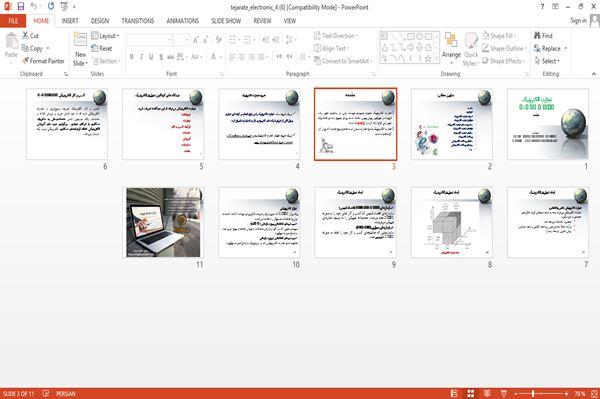
Task: Open Find in the Editing group
Action: coord(543,36)
